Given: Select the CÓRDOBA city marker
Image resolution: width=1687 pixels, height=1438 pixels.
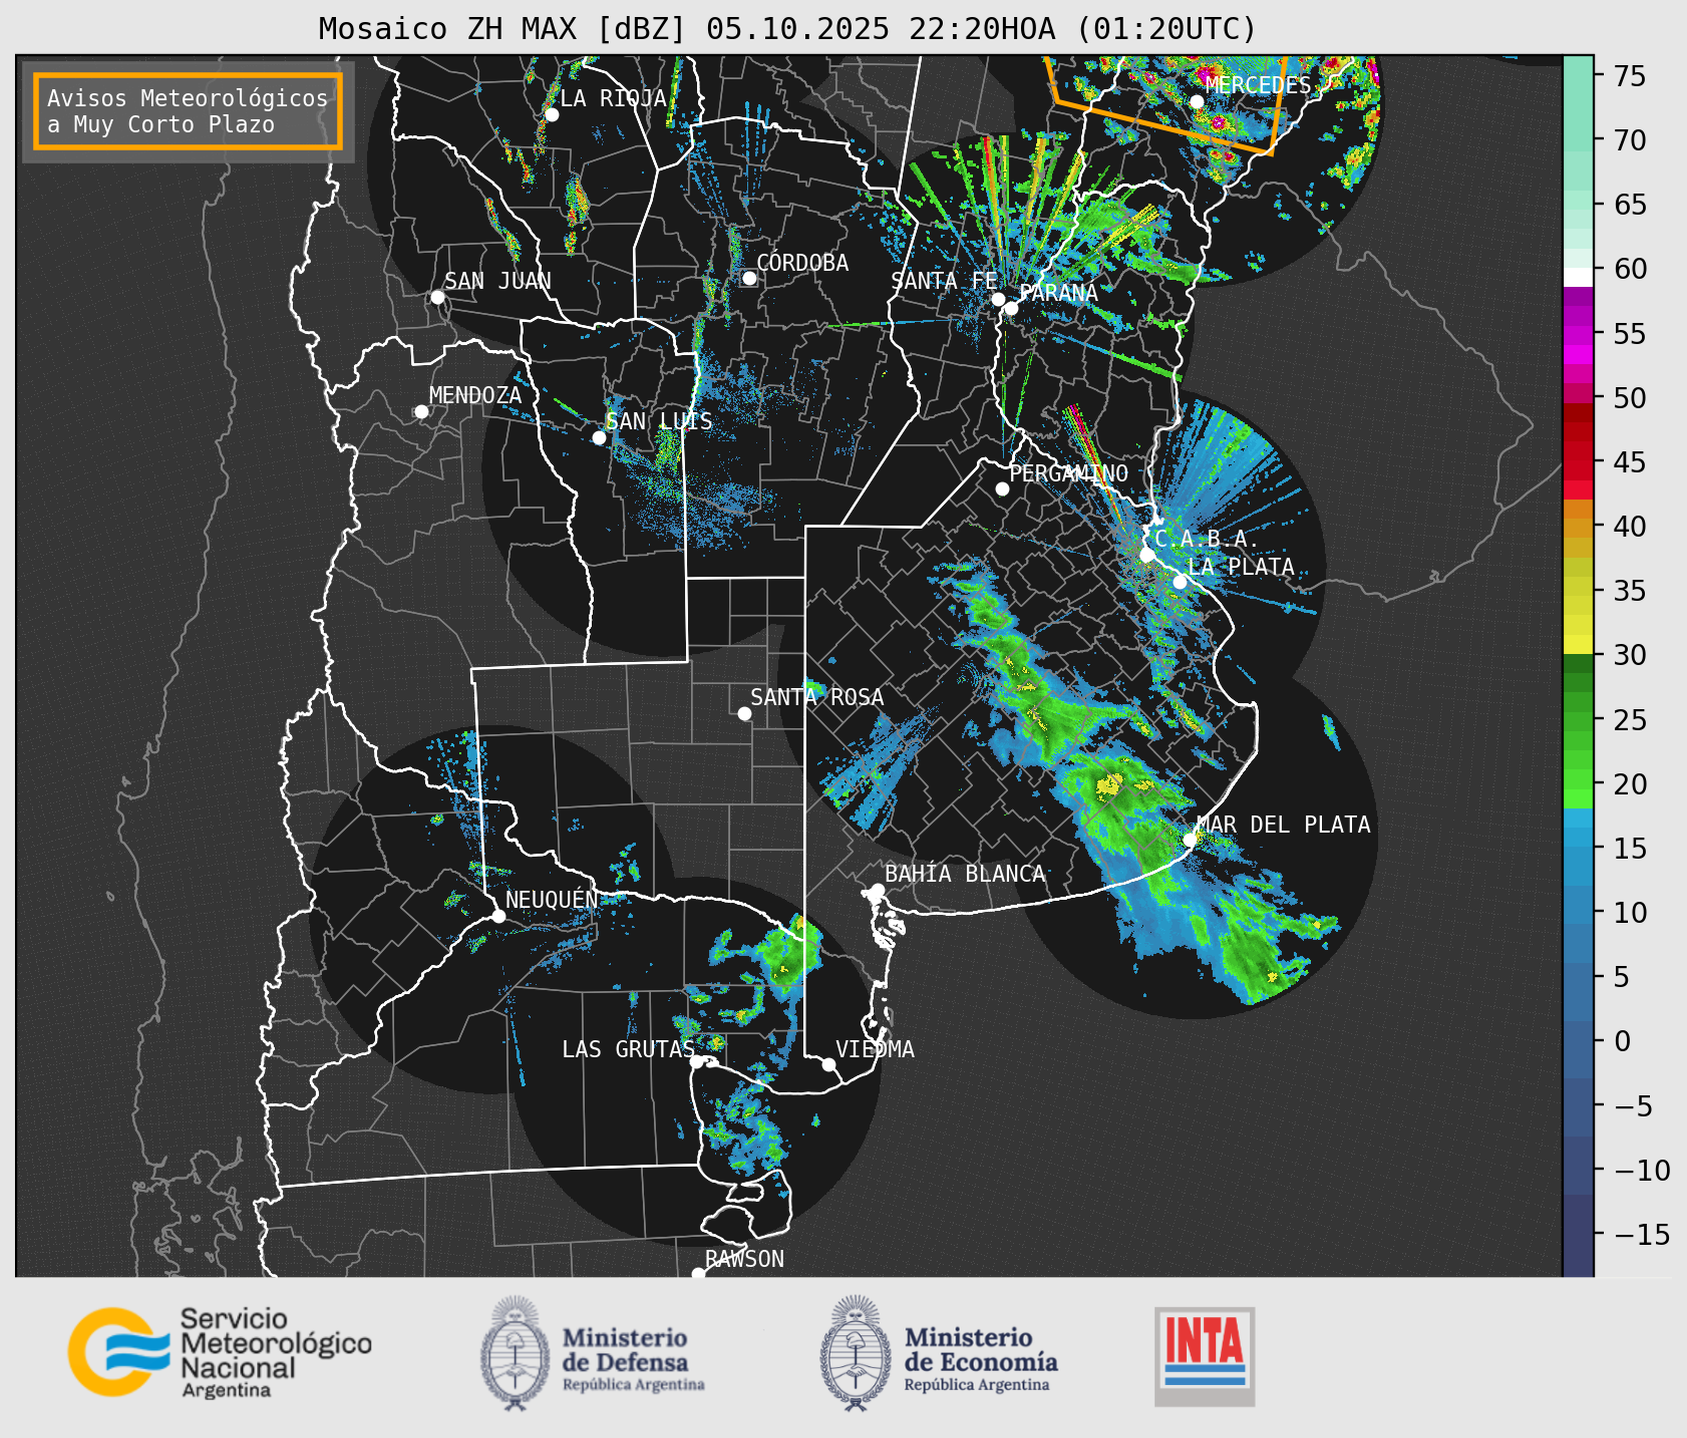Looking at the screenshot, I should [749, 278].
